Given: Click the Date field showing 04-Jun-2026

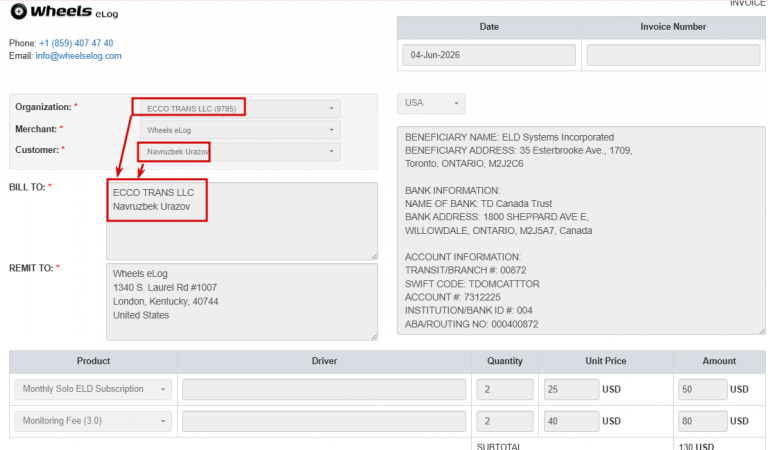Looking at the screenshot, I should [x=489, y=55].
